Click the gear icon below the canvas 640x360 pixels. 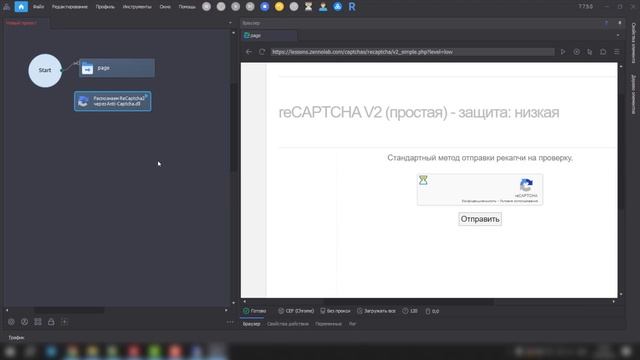[11, 322]
